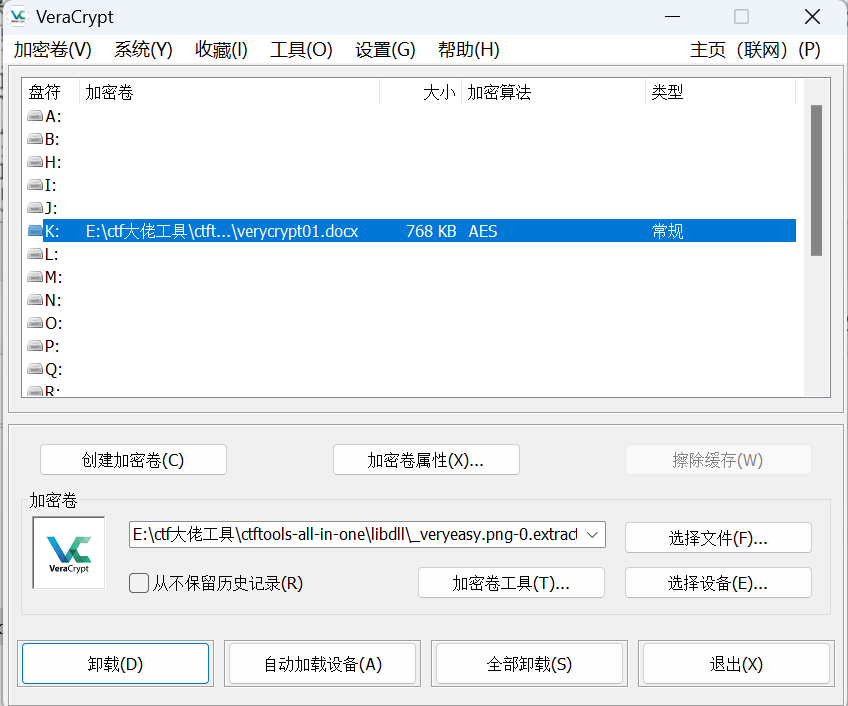This screenshot has height=706, width=848.
Task: Click the drive icon for A:
Action: pyautogui.click(x=35, y=116)
